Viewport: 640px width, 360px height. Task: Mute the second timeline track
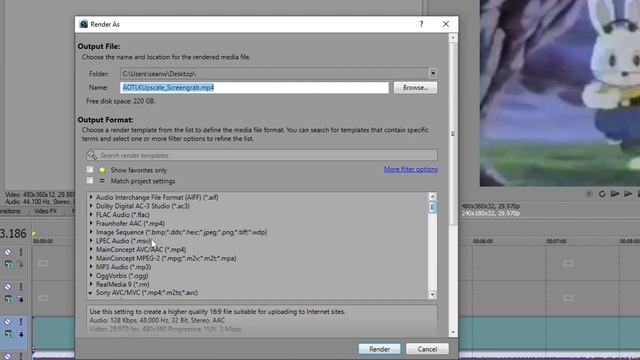click(8, 287)
